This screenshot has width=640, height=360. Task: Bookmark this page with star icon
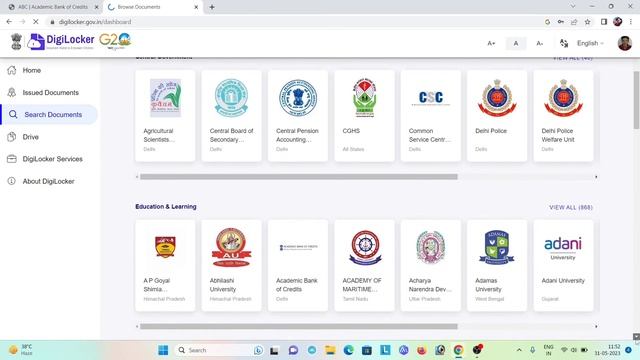pyautogui.click(x=587, y=22)
